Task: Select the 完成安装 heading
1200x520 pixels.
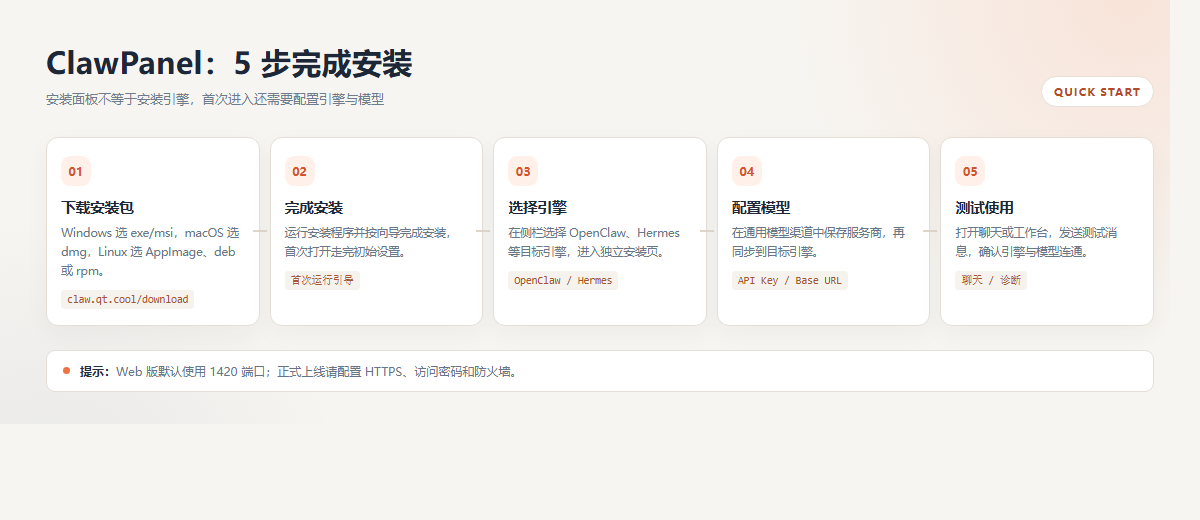Action: click(314, 208)
